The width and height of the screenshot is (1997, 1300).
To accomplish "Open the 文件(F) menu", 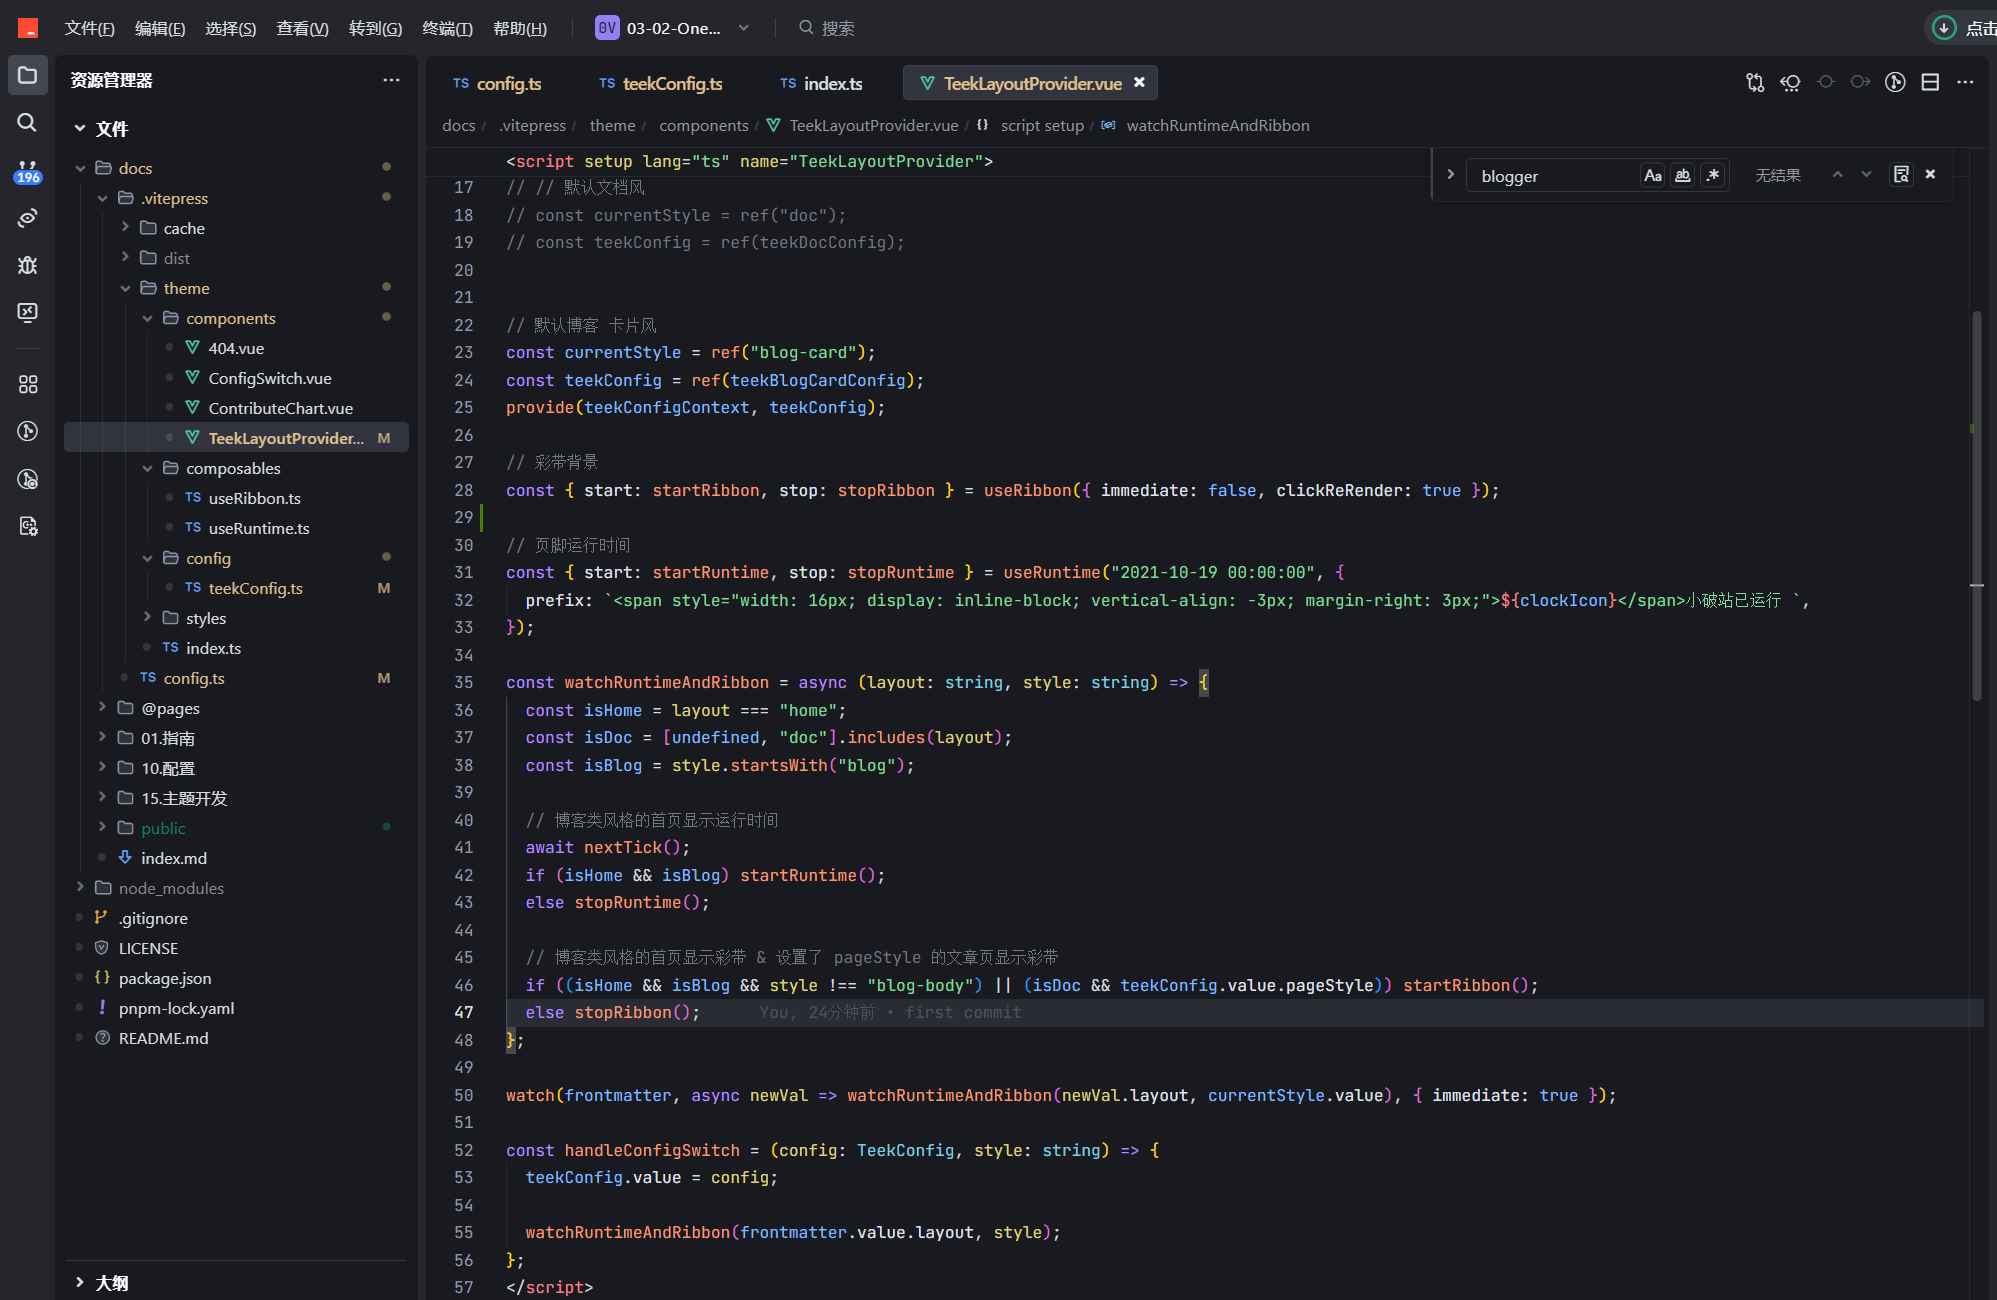I will [x=89, y=28].
